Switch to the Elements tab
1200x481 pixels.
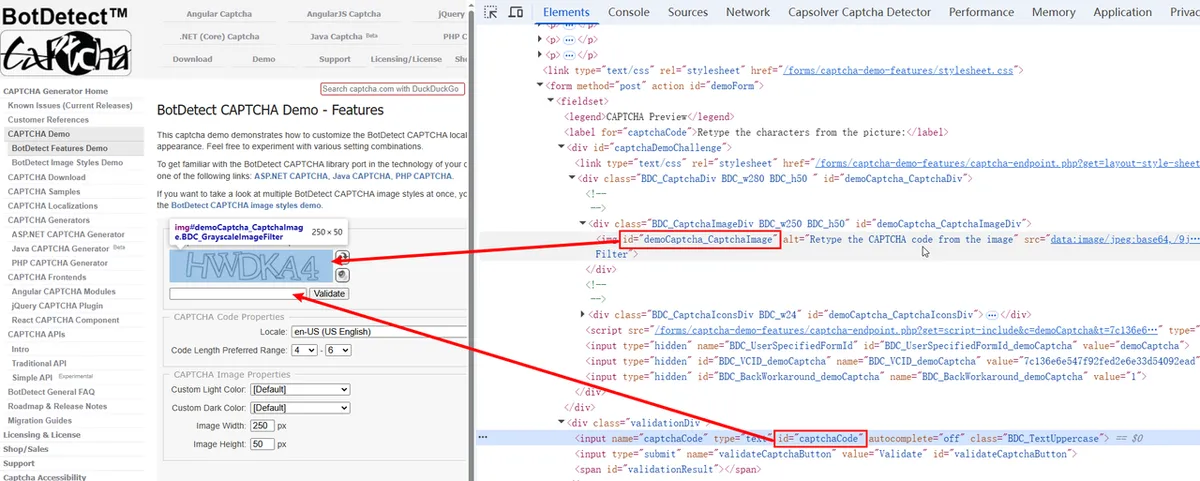(566, 12)
